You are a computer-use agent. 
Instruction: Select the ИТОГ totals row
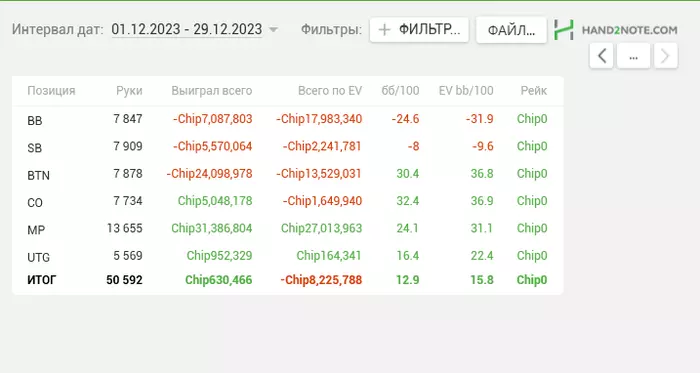(288, 280)
